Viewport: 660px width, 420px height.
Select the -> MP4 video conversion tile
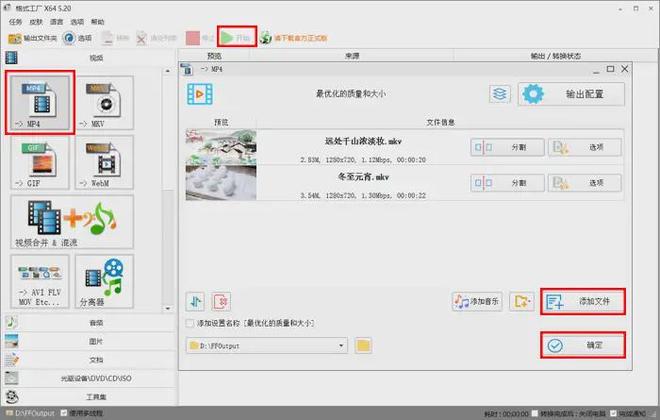(40, 102)
